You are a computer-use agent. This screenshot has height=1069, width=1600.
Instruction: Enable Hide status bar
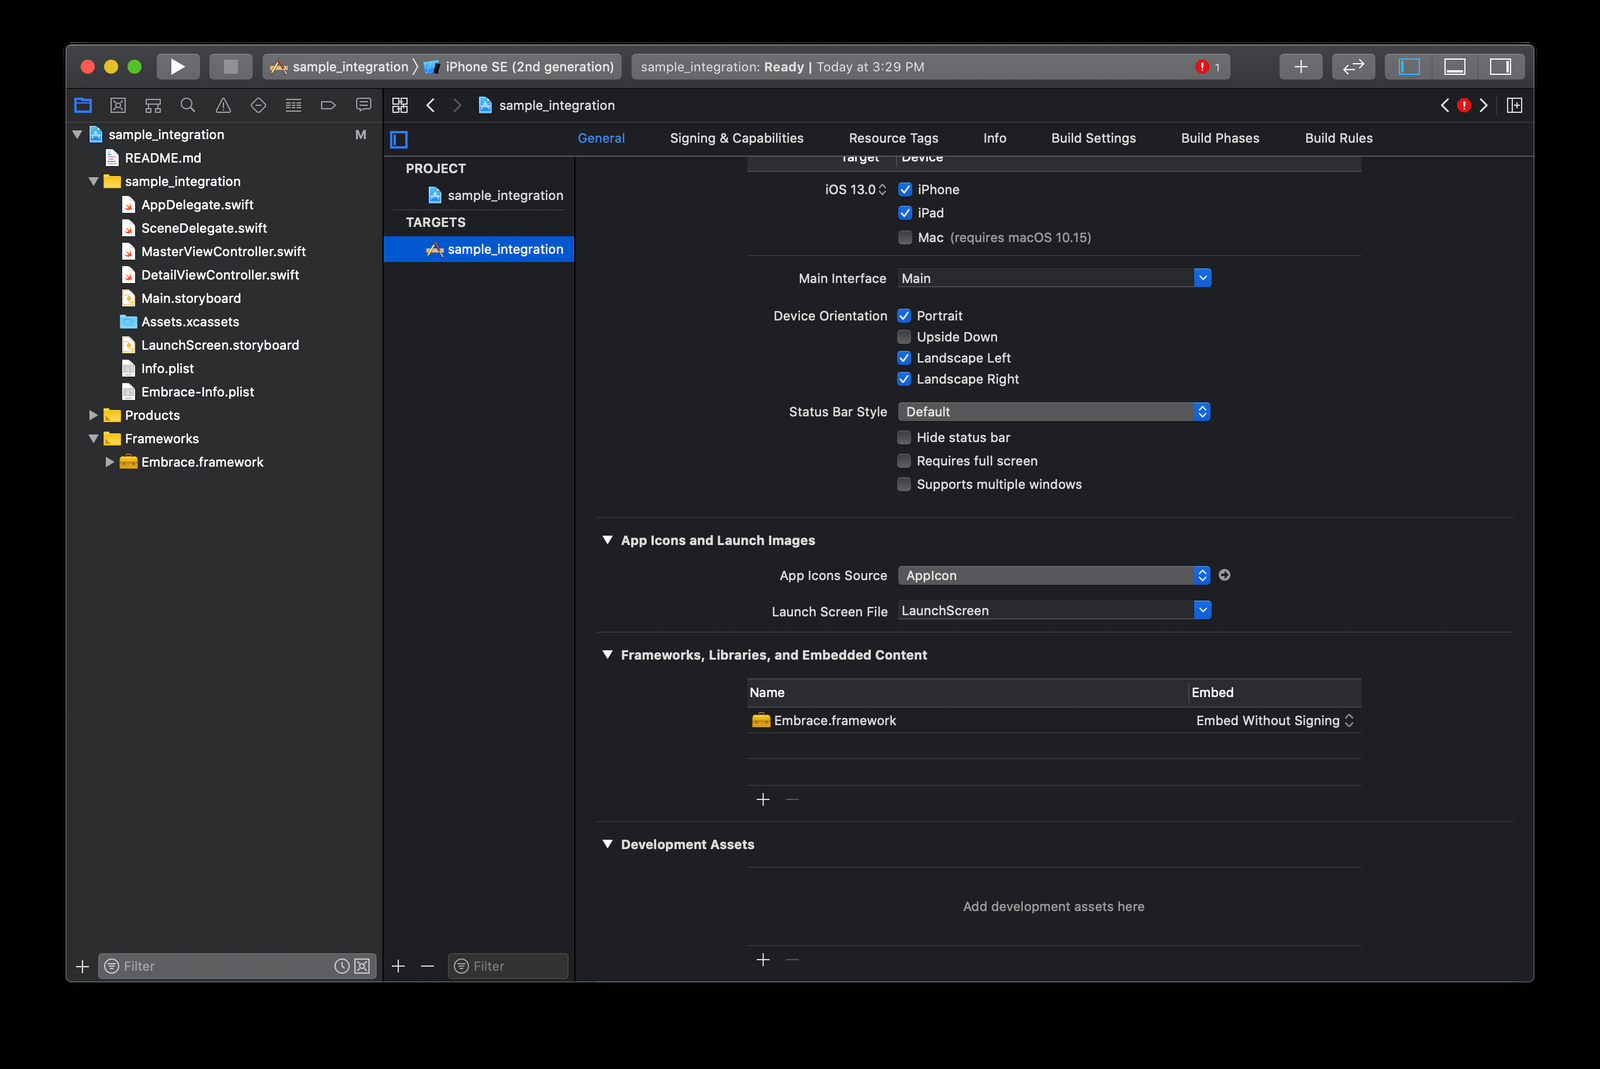pos(904,437)
